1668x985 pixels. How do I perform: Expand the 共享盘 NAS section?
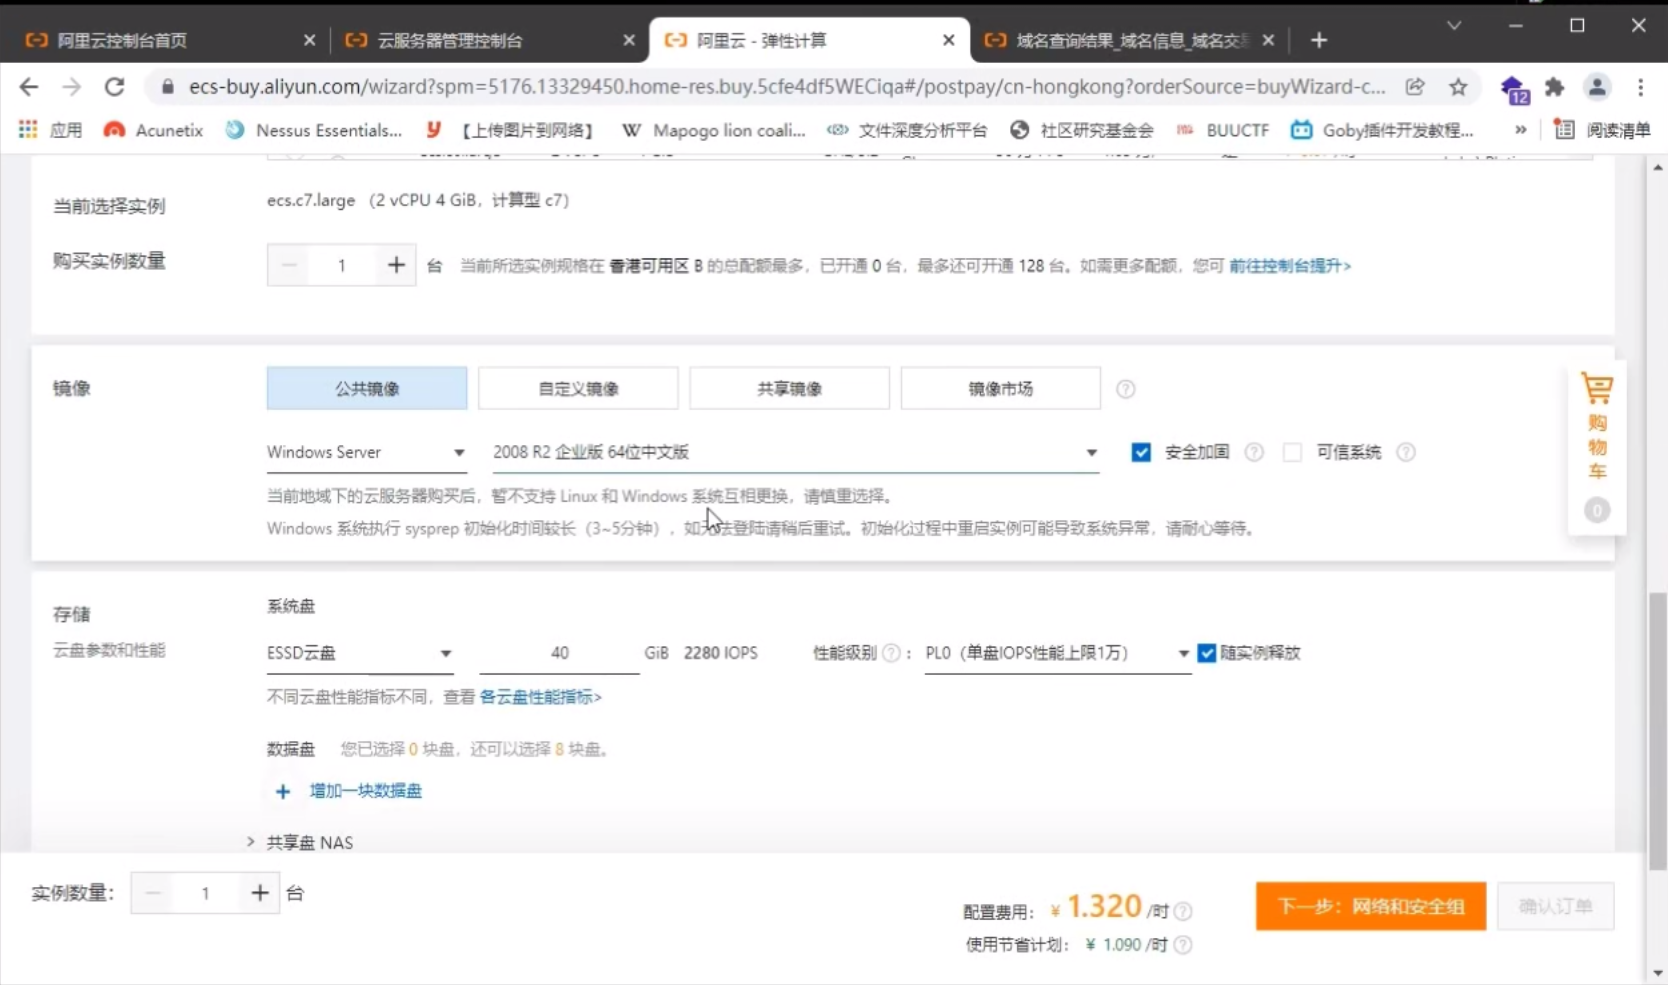point(300,842)
